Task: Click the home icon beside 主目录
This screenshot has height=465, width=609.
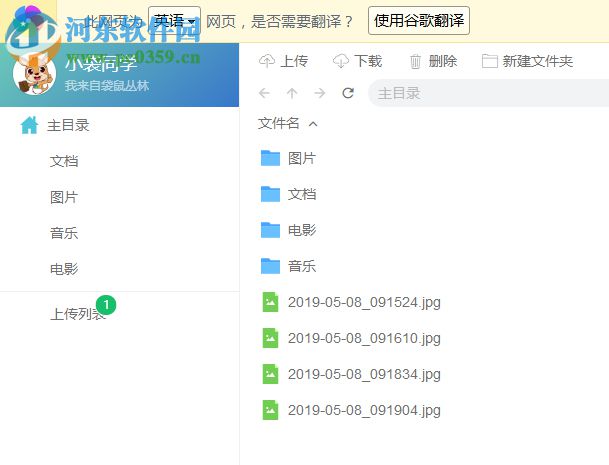Action: [29, 125]
